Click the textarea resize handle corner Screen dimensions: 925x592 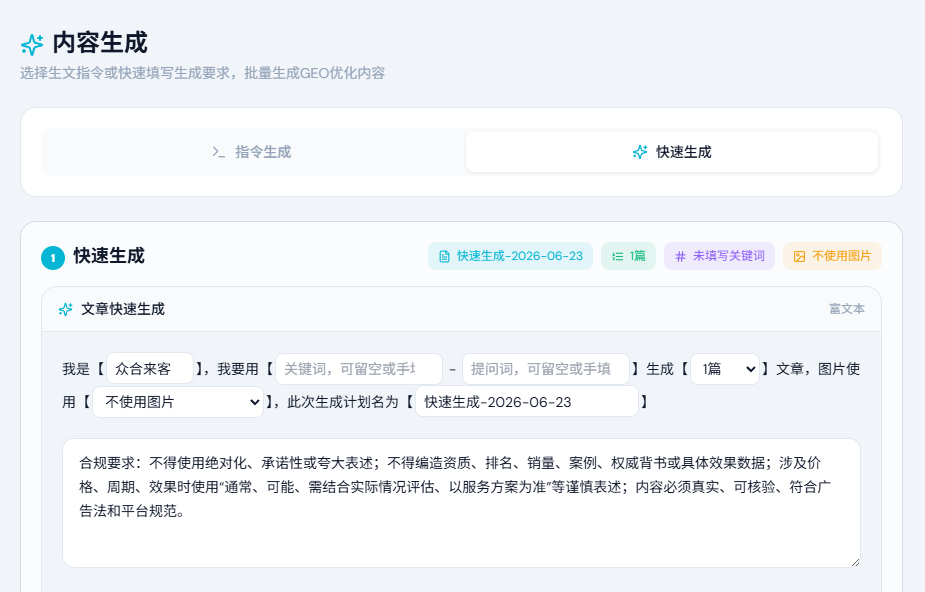(855, 562)
